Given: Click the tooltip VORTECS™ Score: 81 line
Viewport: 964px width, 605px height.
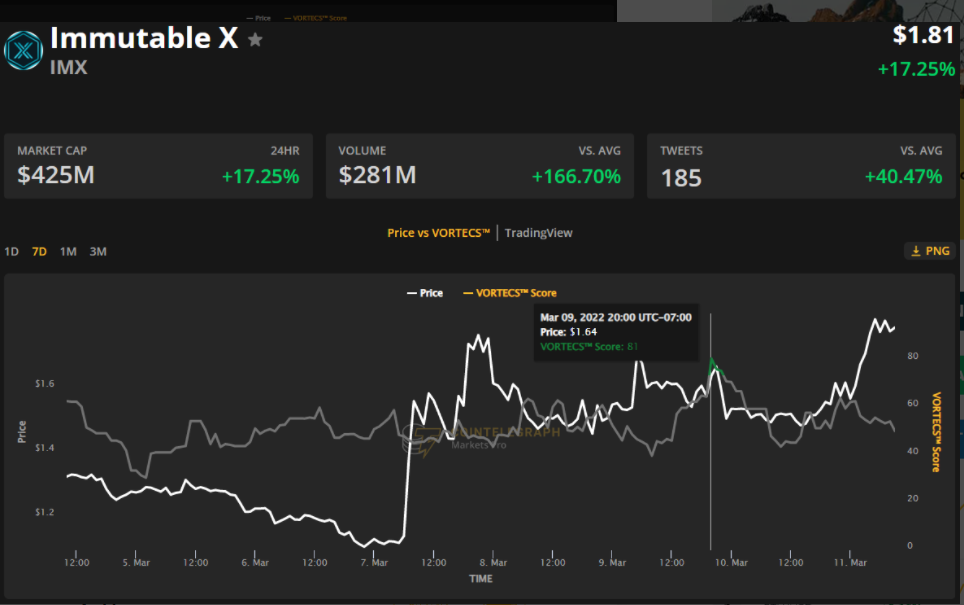Looking at the screenshot, I should 589,347.
